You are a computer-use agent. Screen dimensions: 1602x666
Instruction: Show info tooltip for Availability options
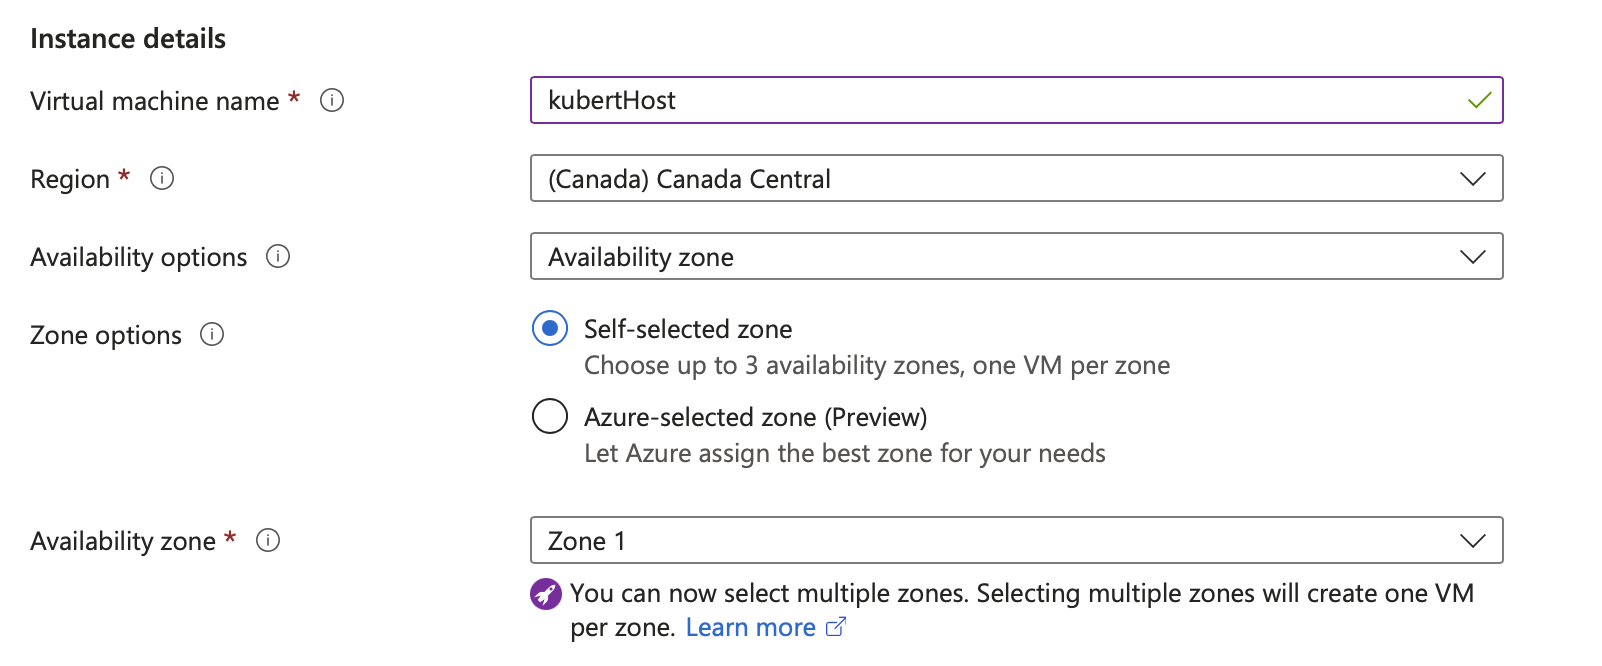tap(278, 256)
